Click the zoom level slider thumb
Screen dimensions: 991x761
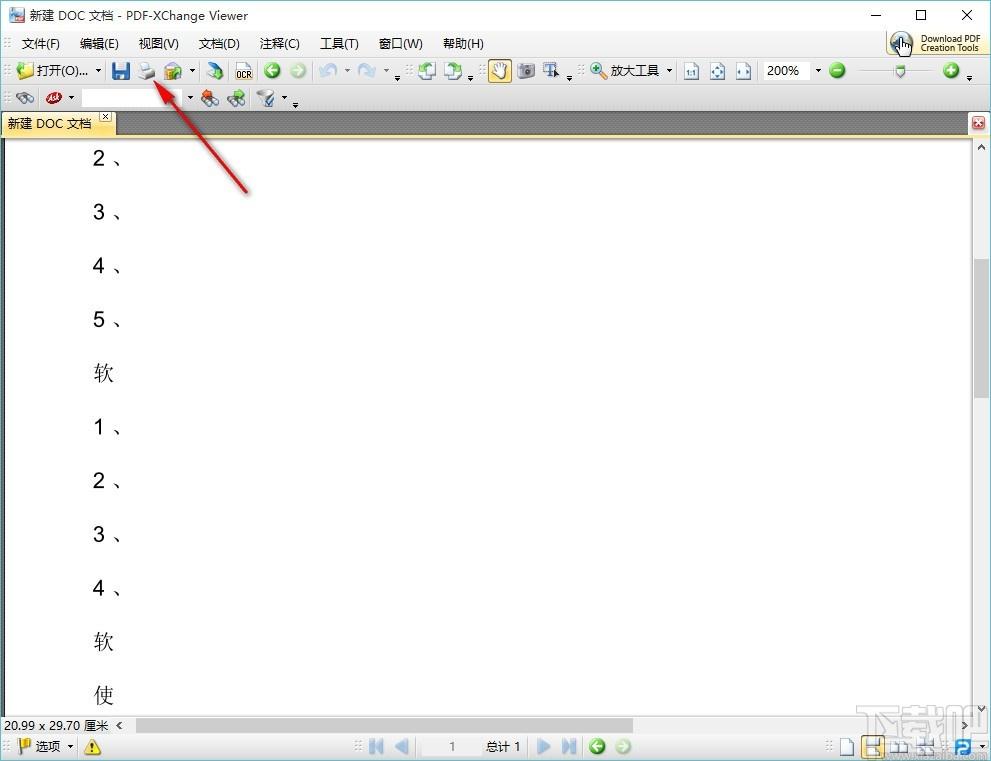point(900,71)
